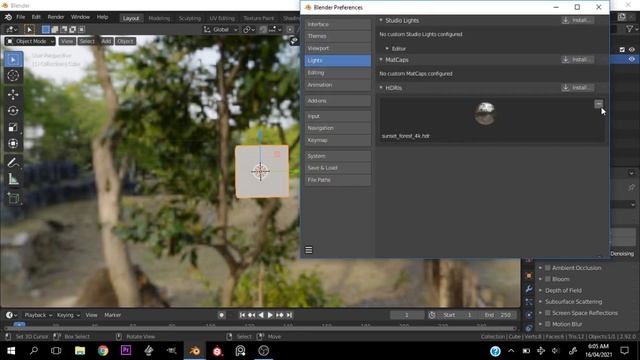Select the Rotate tool

(x=13, y=111)
